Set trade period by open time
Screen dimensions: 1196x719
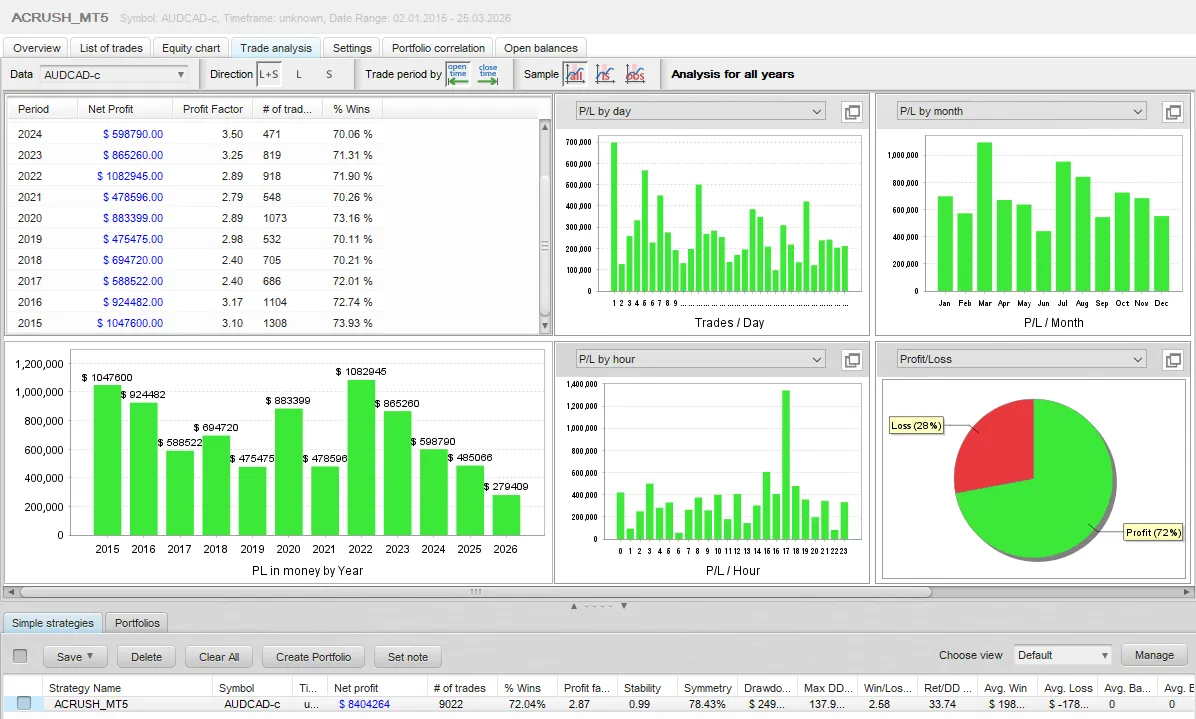457,74
